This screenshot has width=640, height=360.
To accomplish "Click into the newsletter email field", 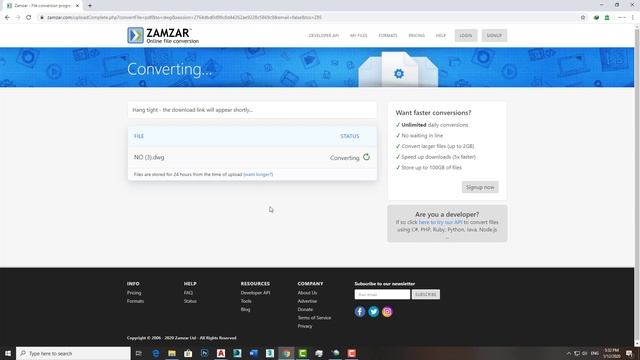I will [x=382, y=294].
